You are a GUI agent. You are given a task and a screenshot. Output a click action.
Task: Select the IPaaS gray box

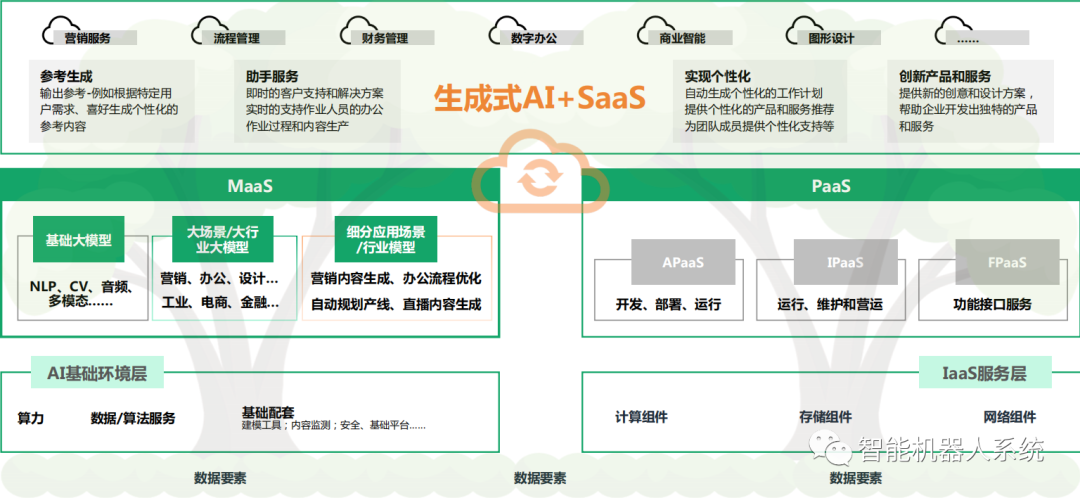(x=845, y=262)
